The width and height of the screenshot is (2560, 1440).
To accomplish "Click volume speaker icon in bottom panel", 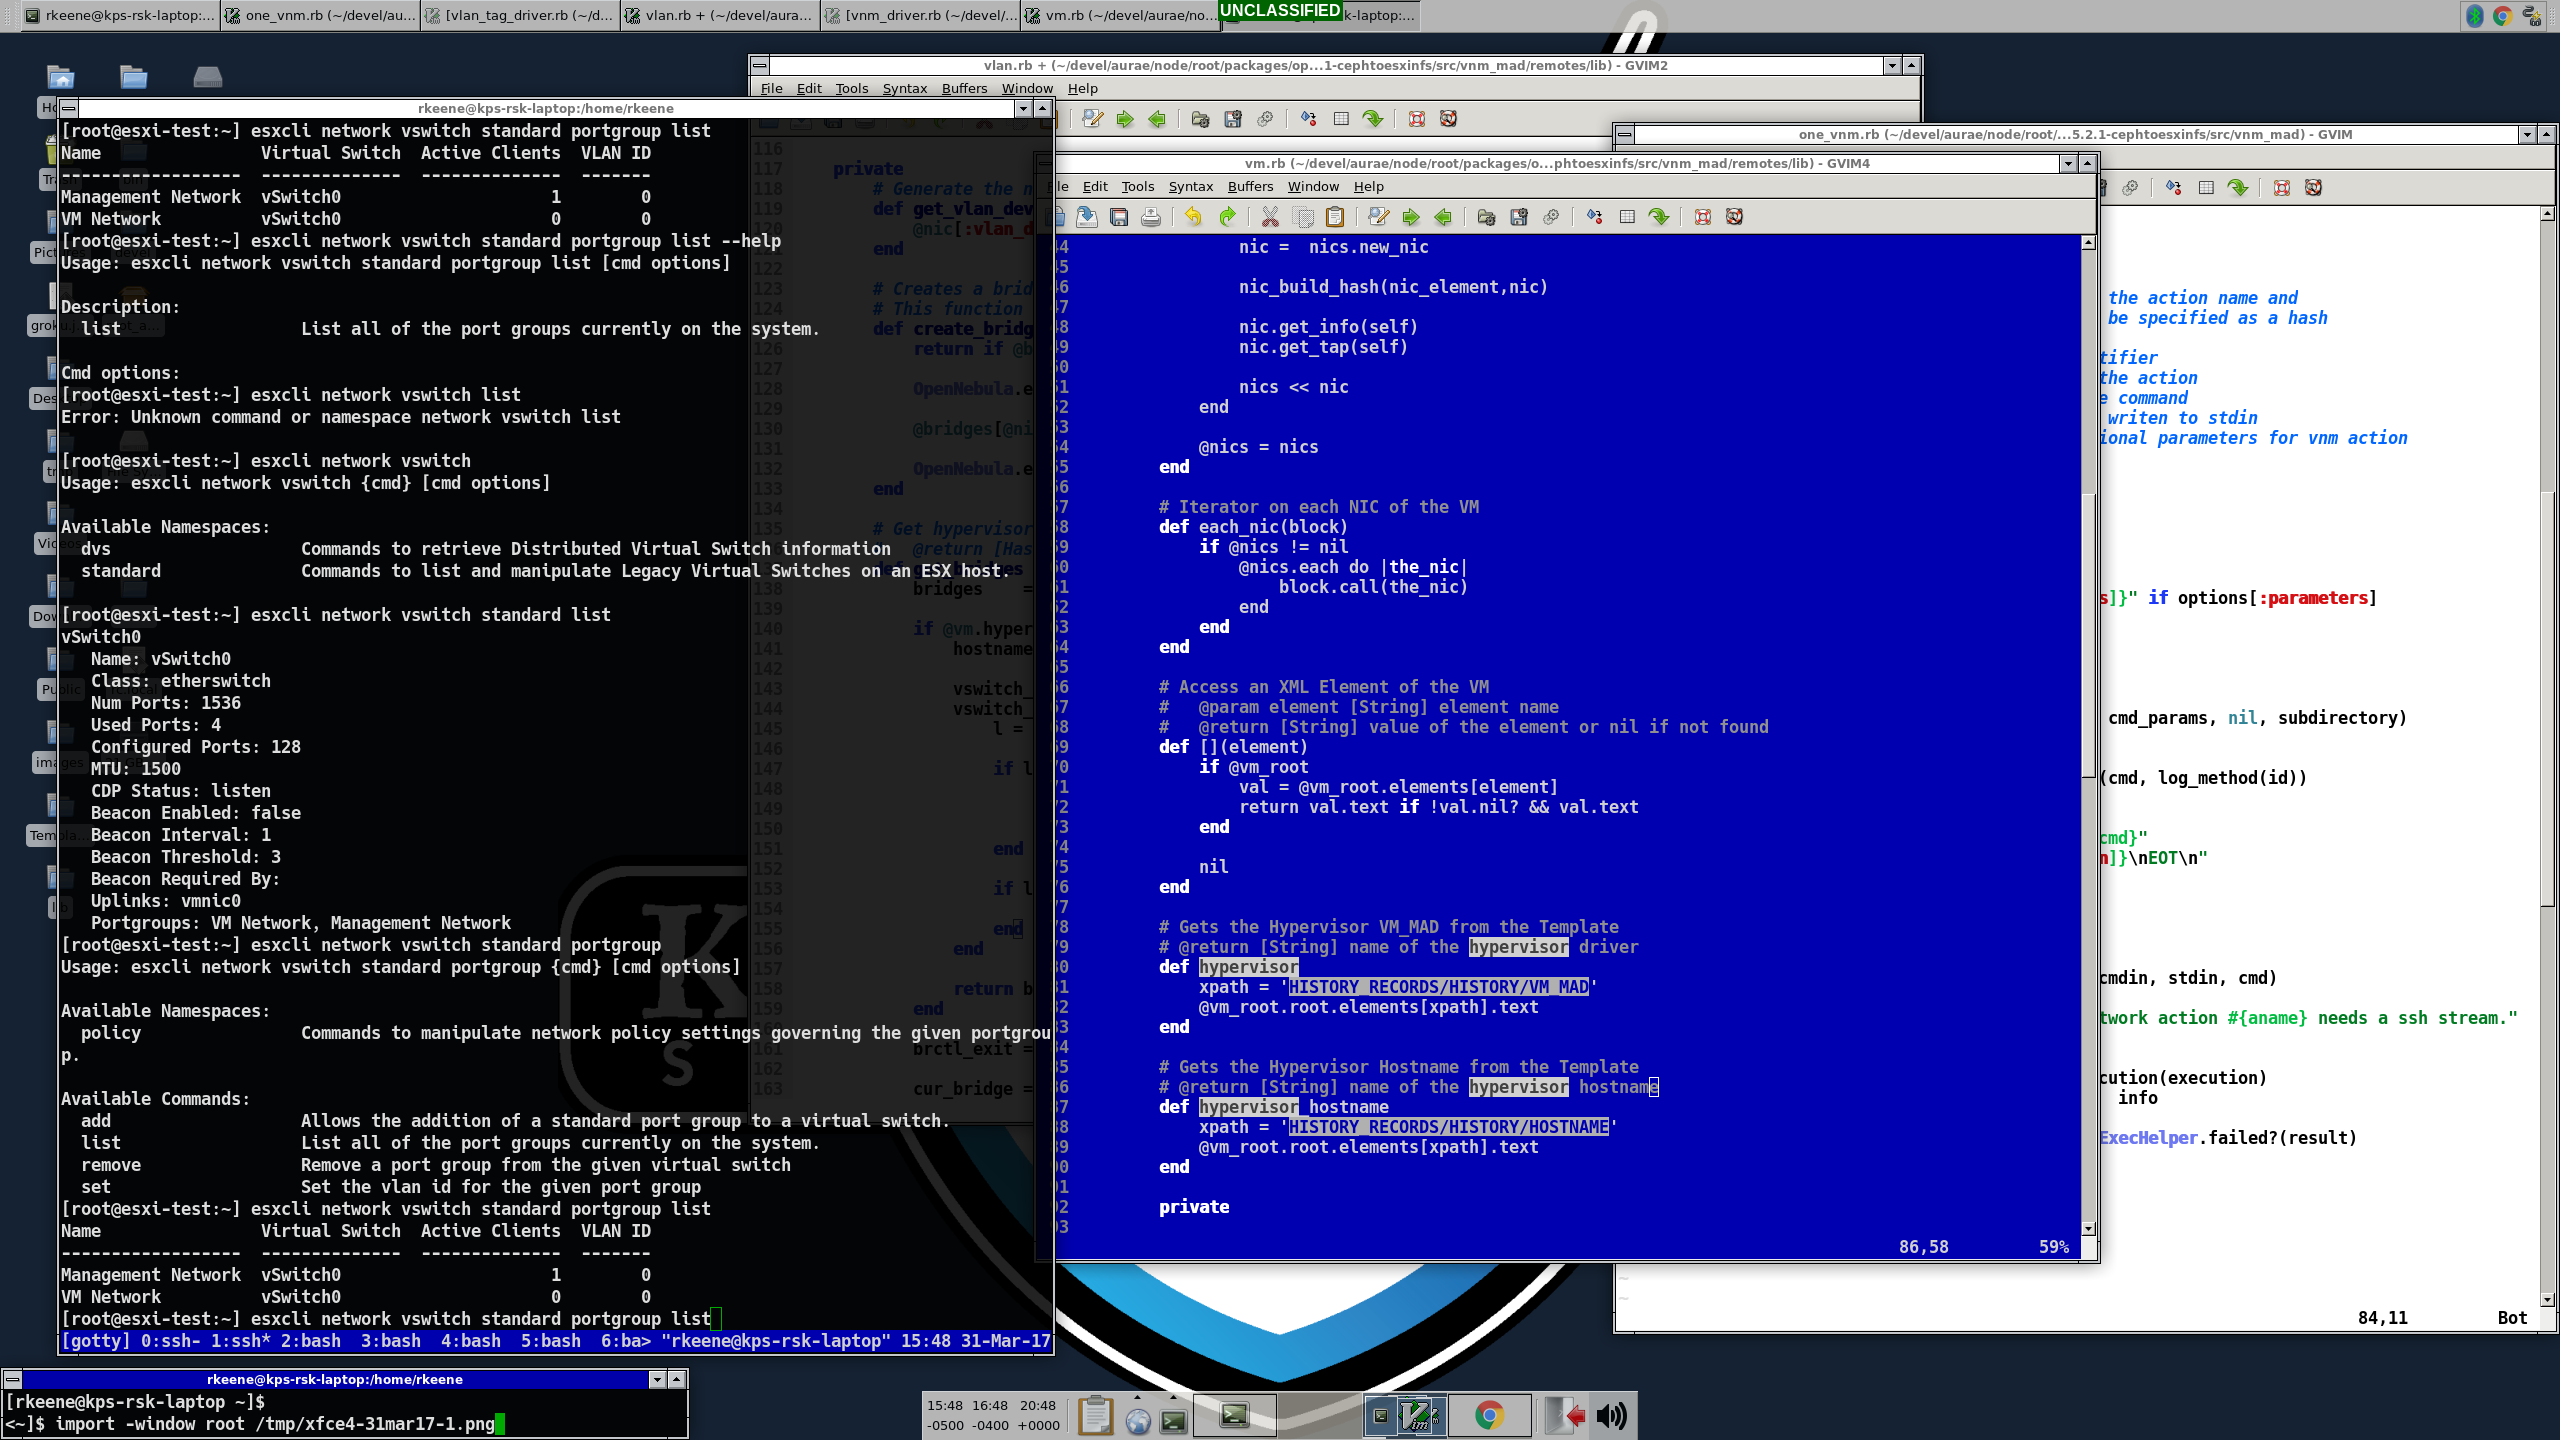I will pos(1611,1415).
